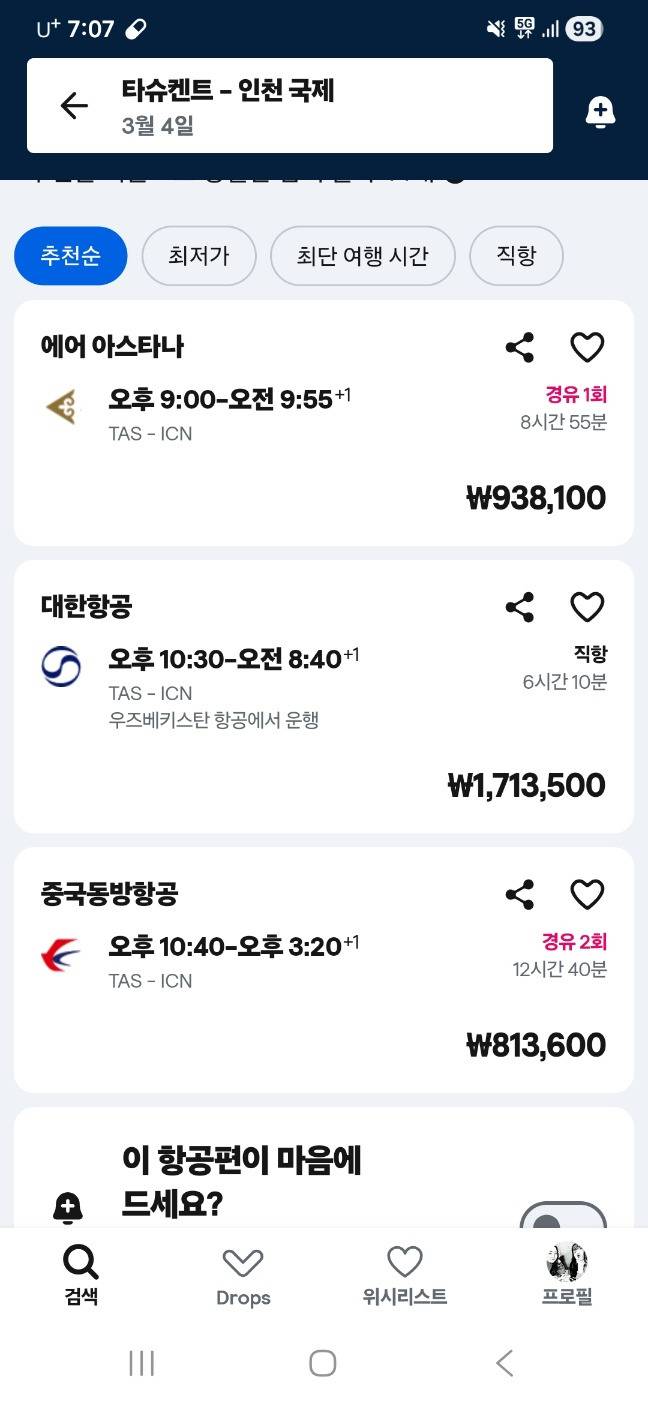Select the 추천순 sort button
The width and height of the screenshot is (648, 1404).
click(x=71, y=256)
